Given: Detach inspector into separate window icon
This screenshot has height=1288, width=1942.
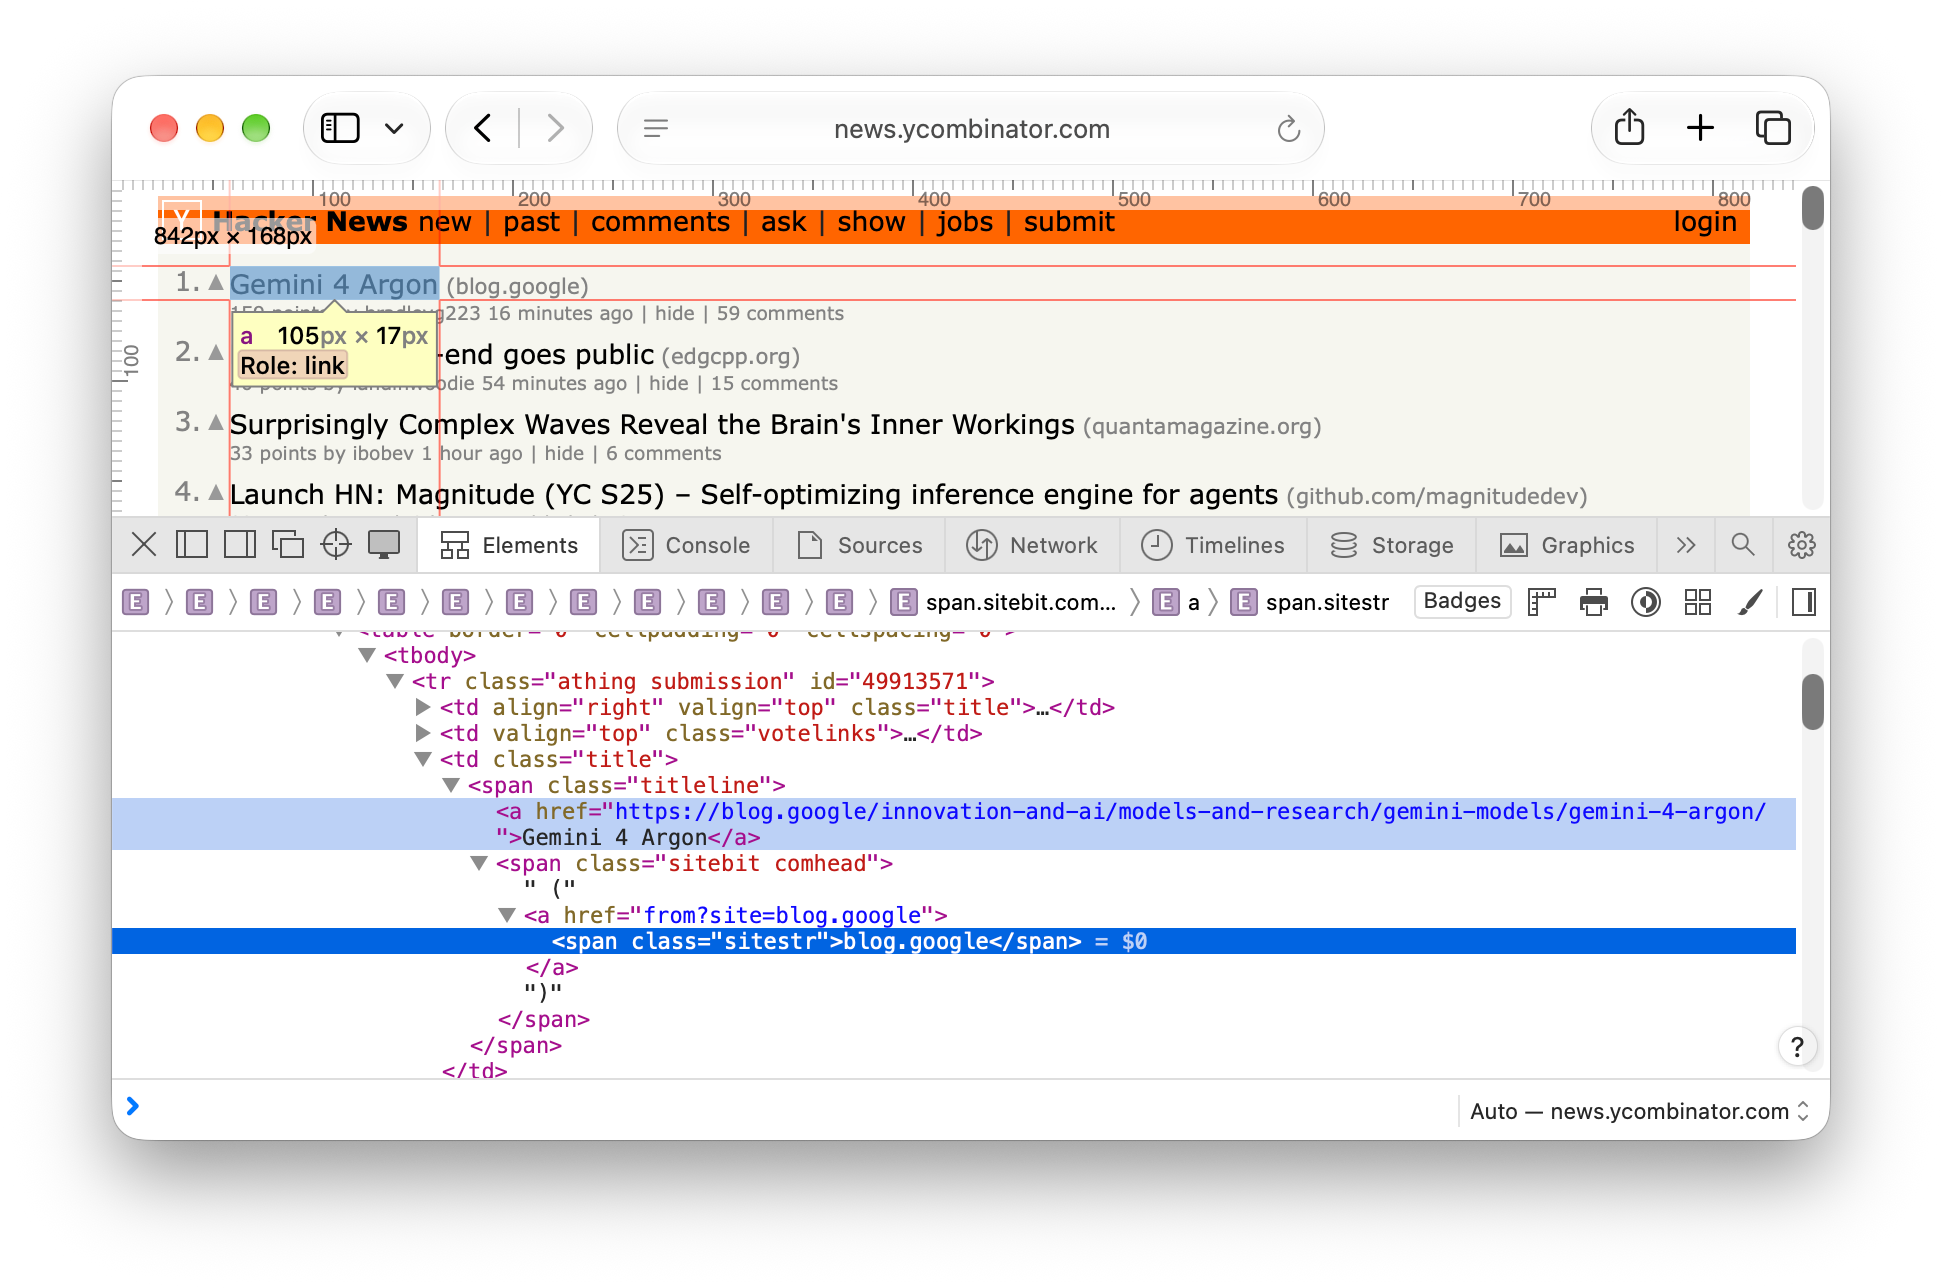Looking at the screenshot, I should click(x=288, y=545).
